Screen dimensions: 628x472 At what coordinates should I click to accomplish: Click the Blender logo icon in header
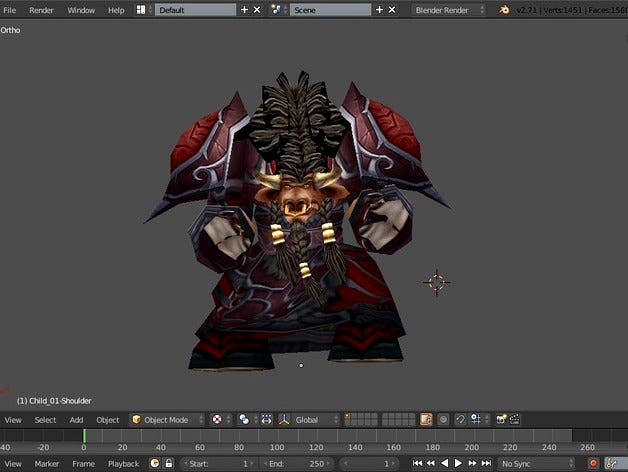(x=505, y=10)
